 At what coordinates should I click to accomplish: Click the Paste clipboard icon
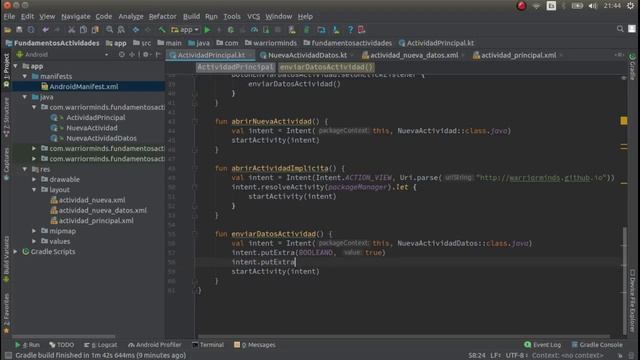[95, 30]
